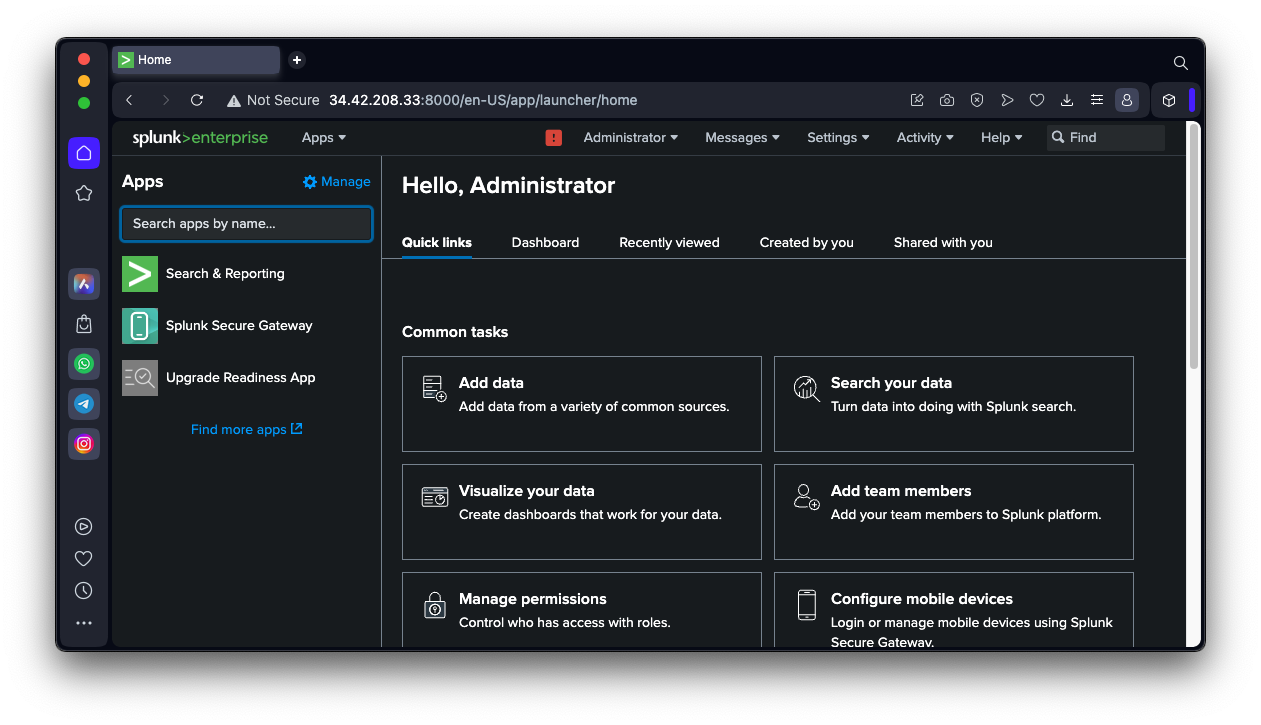Open WhatsApp from the browser sidebar

(84, 364)
